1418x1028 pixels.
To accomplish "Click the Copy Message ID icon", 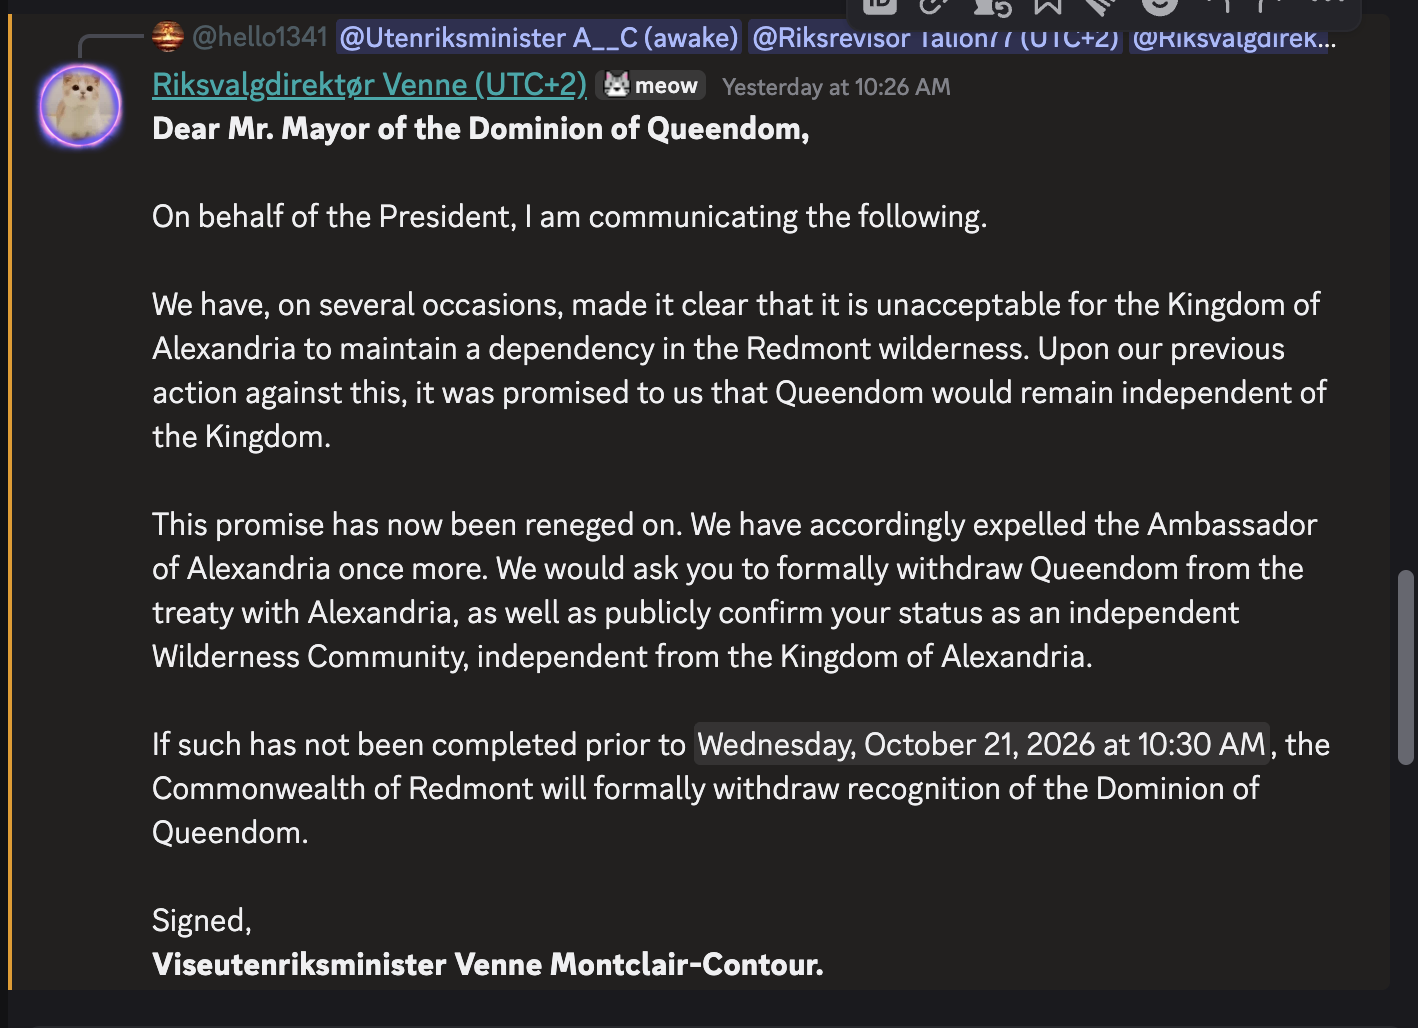I will [x=880, y=6].
